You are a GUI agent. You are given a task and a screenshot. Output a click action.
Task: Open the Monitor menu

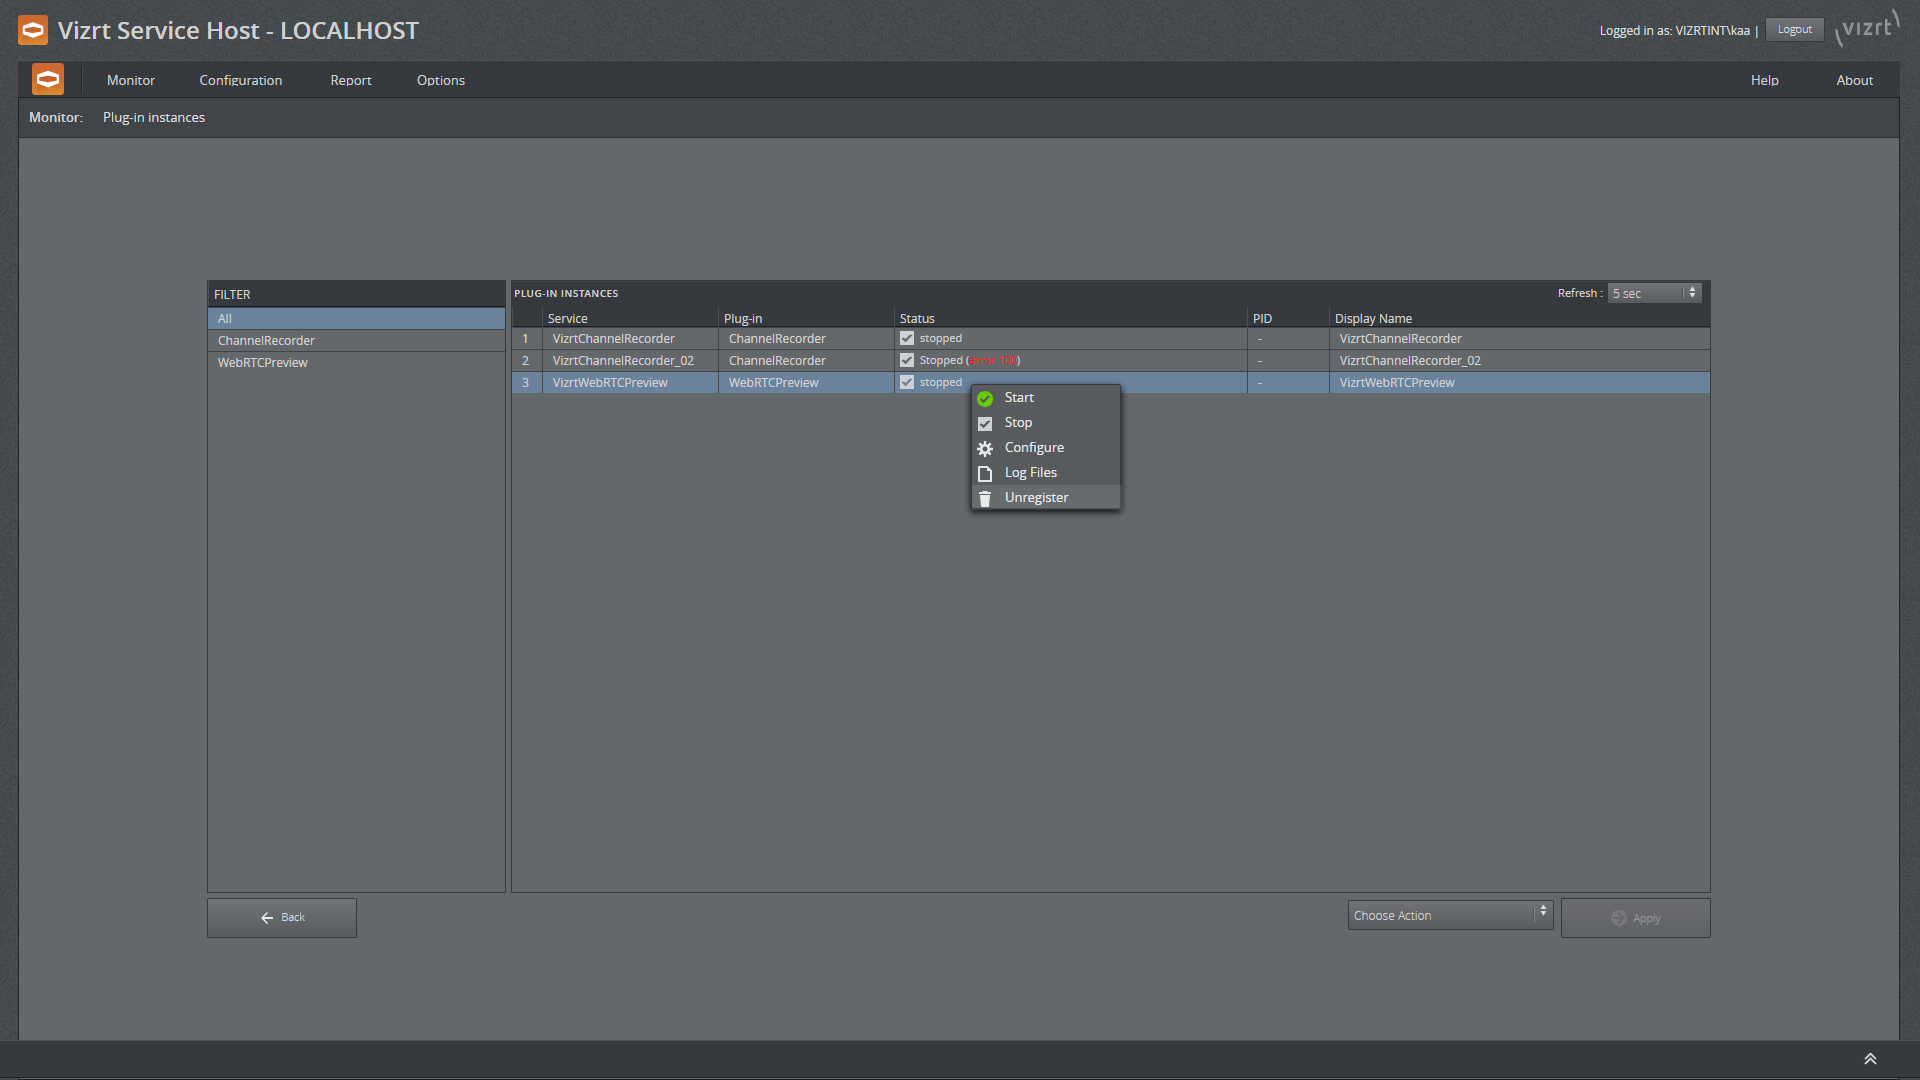pos(131,80)
